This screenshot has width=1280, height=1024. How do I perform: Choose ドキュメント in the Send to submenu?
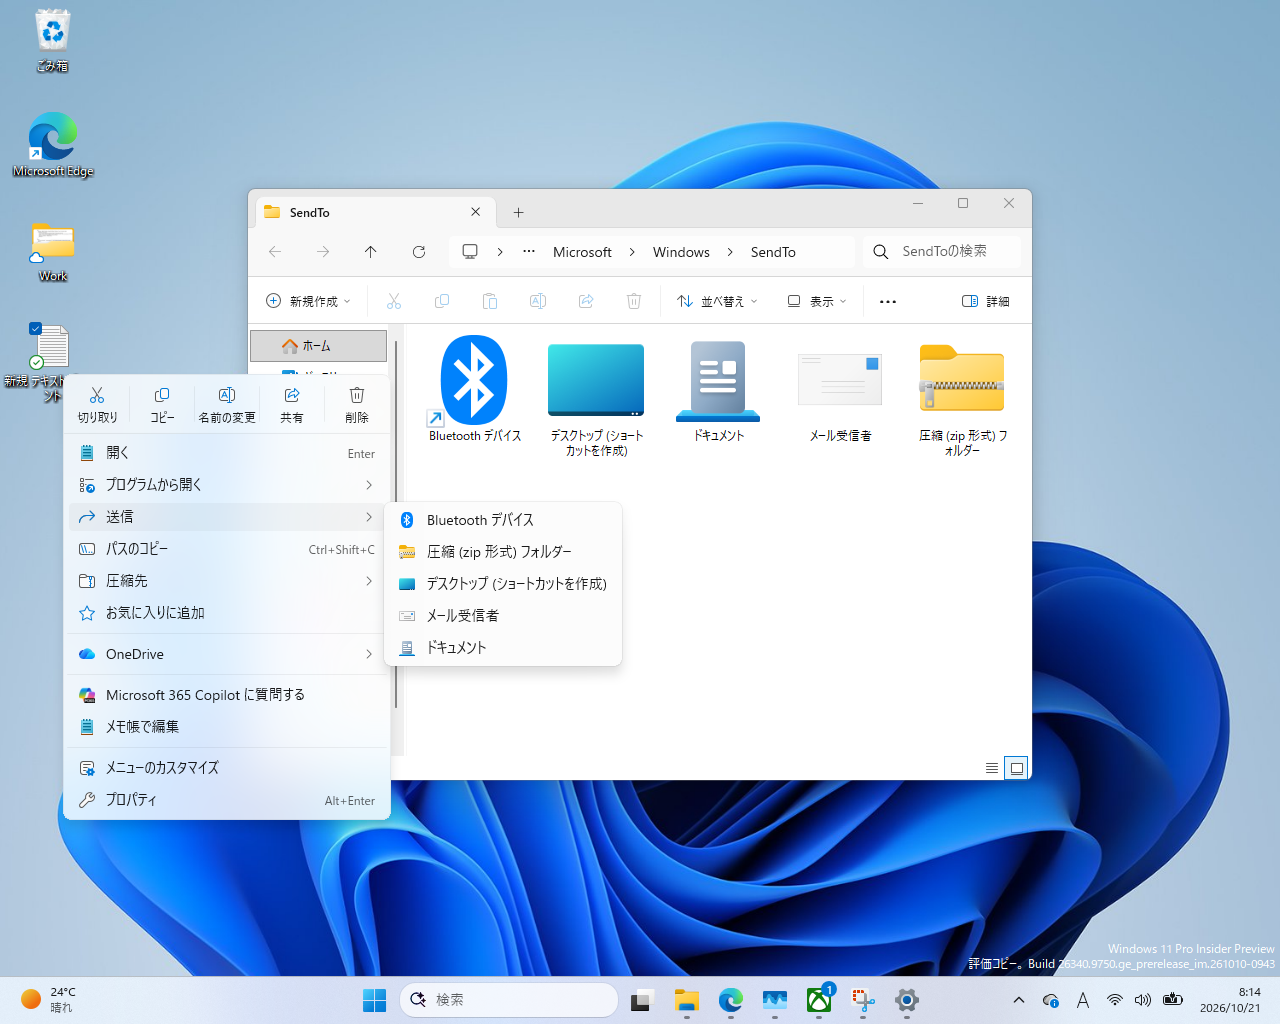[503, 648]
